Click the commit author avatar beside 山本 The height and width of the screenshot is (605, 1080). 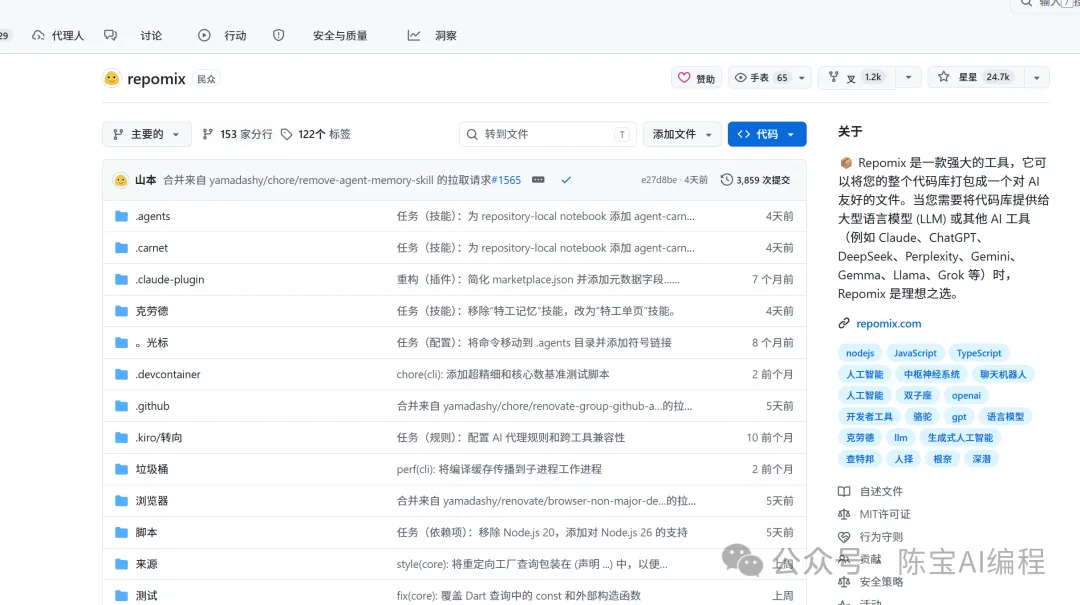pyautogui.click(x=121, y=180)
